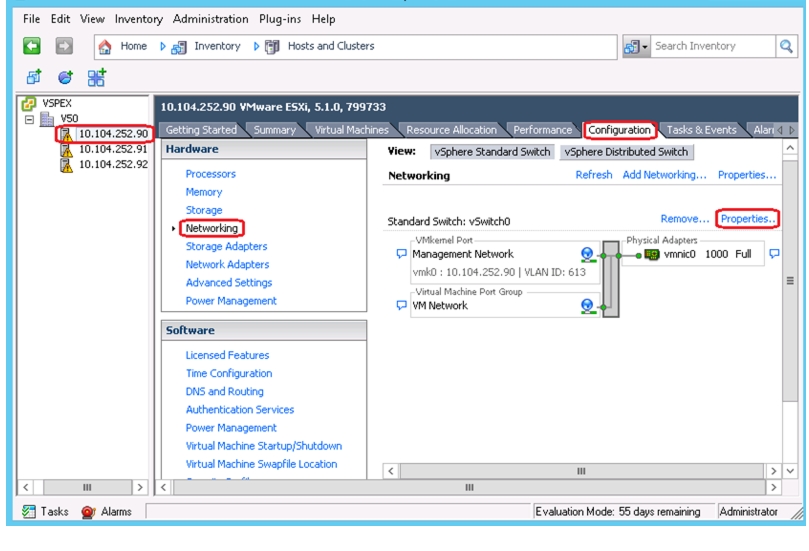Click the networking pane vertical scrollbar

[x=790, y=281]
